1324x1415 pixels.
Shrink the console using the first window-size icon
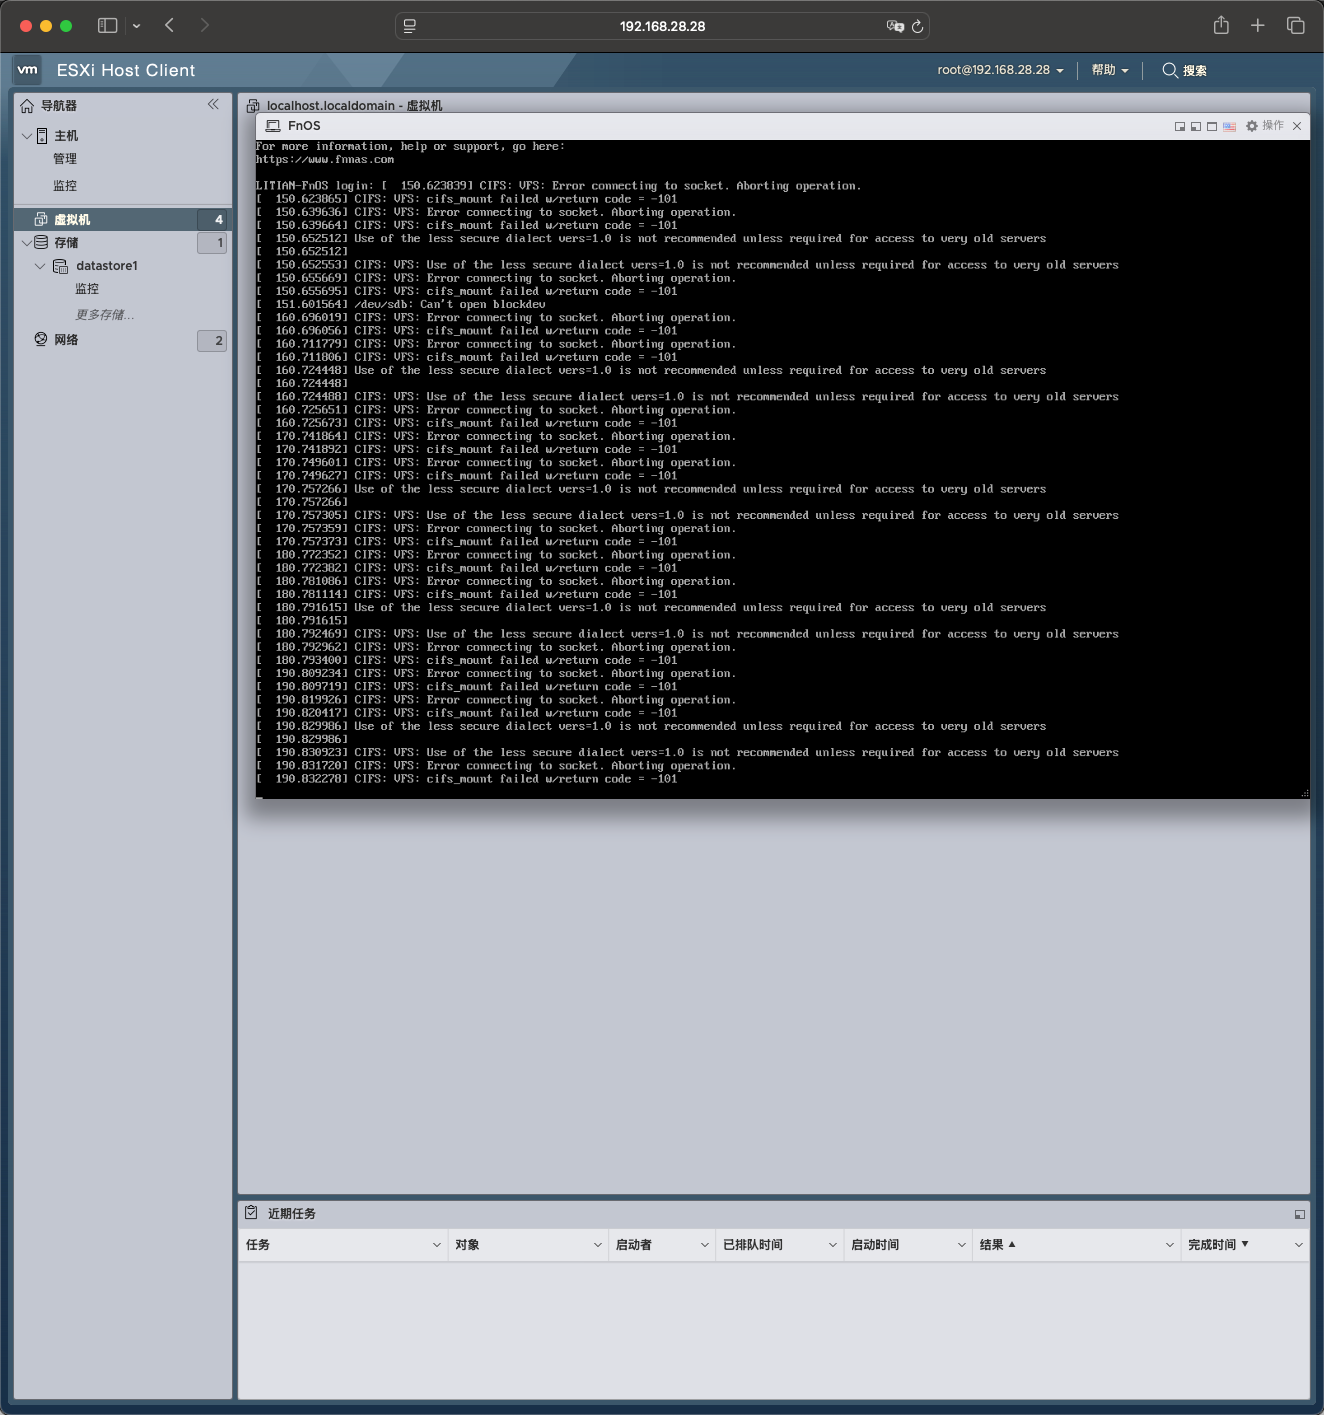coord(1180,126)
